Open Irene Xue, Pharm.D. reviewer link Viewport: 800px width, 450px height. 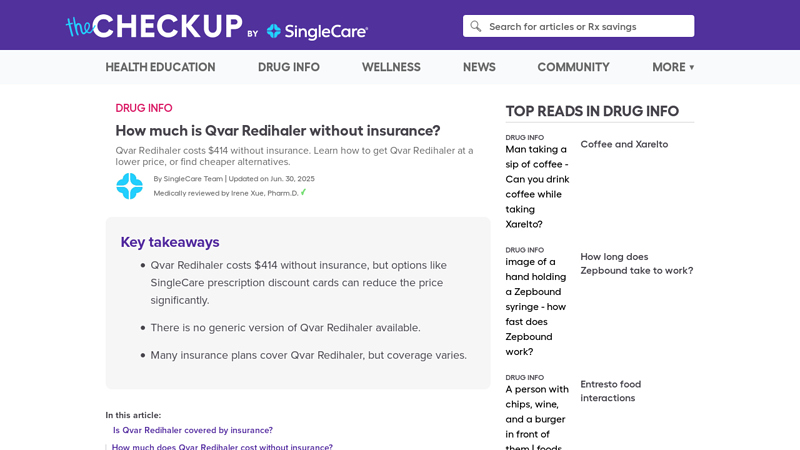(x=264, y=193)
